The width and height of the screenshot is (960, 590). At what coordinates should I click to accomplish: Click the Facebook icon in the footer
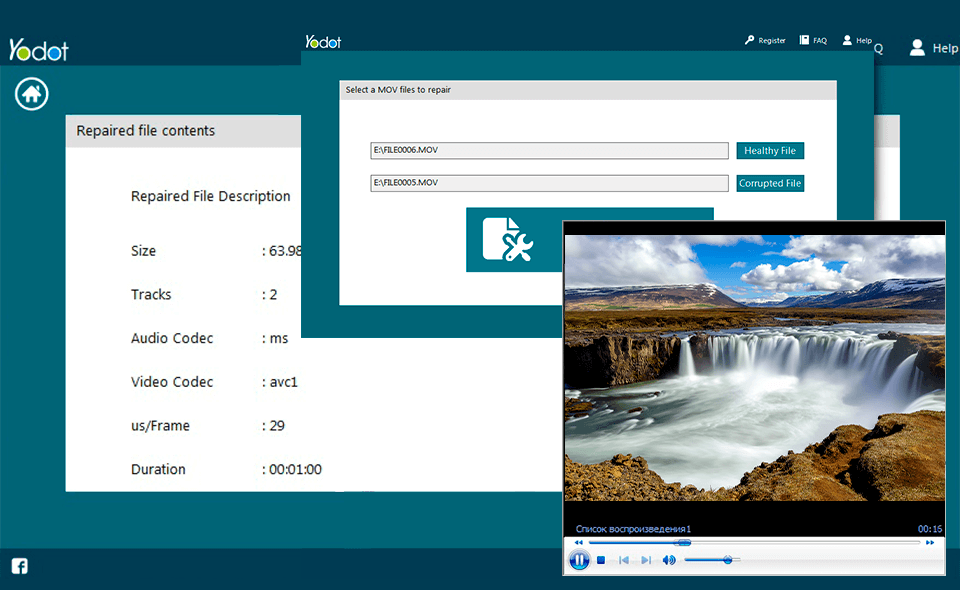[19, 566]
